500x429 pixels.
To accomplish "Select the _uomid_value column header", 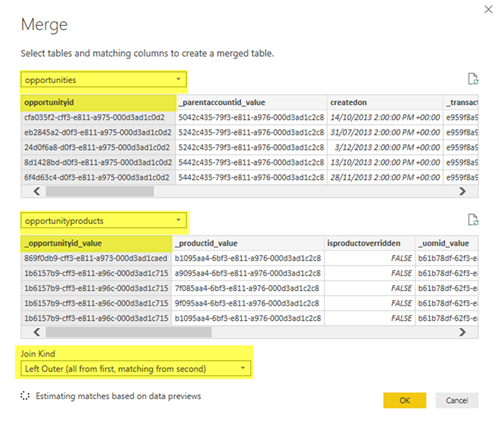I will coord(447,243).
